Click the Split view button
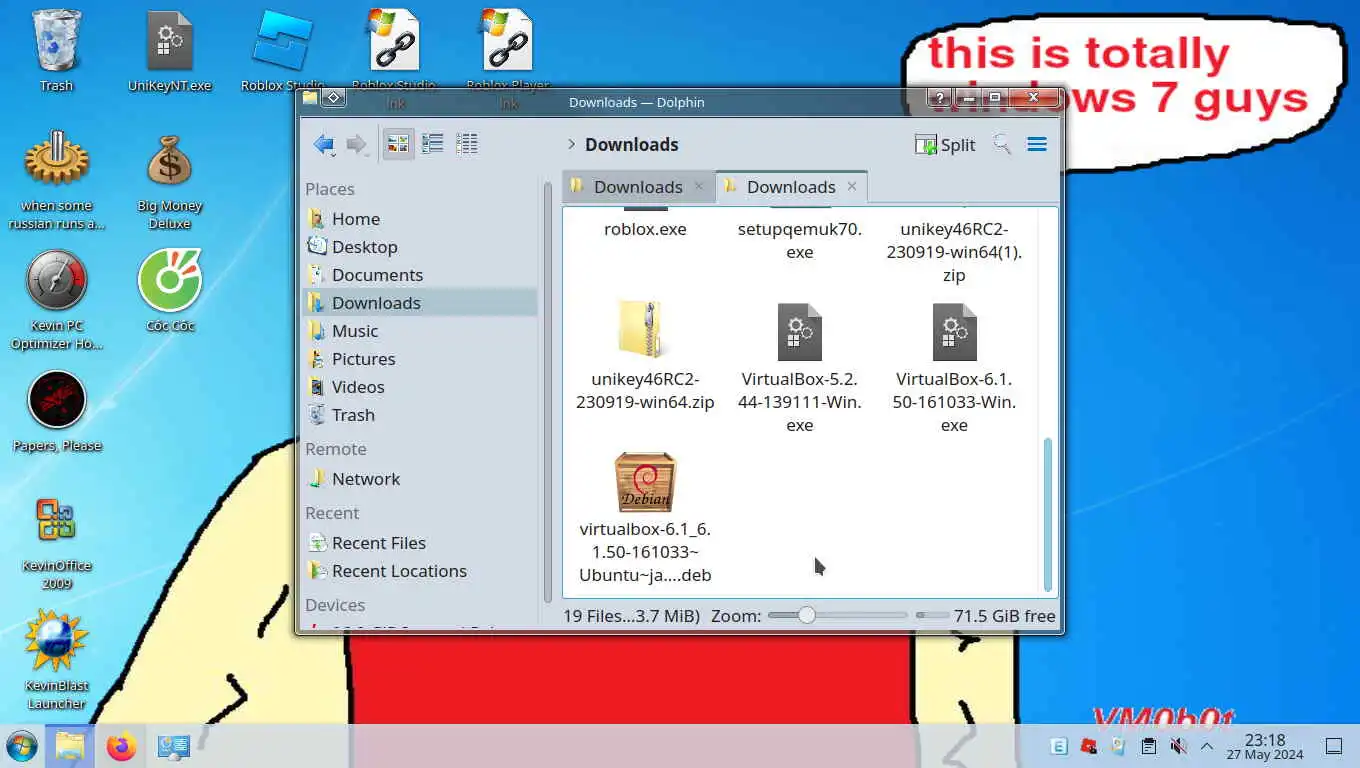 tap(945, 145)
